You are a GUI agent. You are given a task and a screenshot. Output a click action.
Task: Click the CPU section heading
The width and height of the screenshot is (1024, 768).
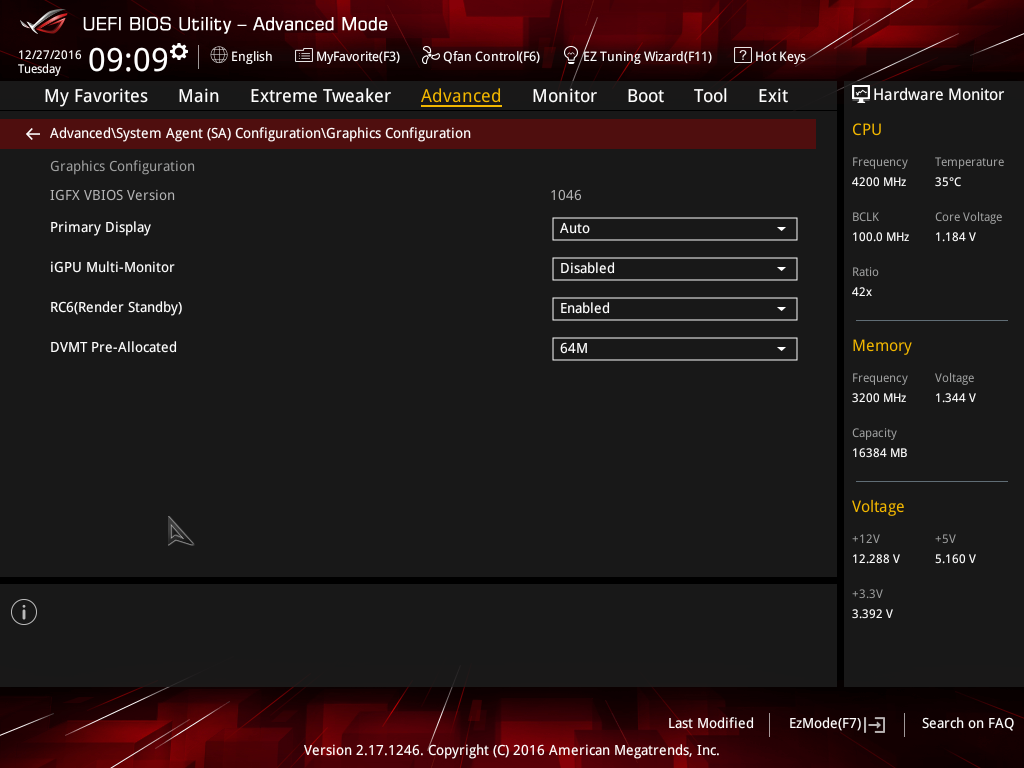tap(867, 129)
